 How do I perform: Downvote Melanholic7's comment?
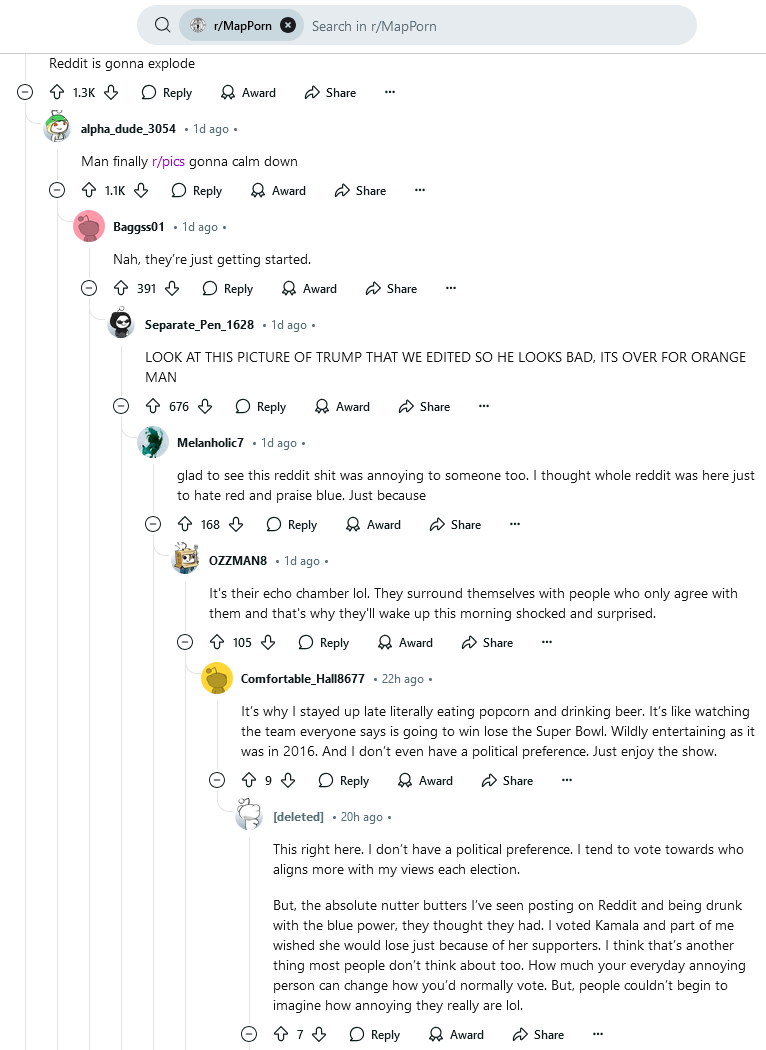click(236, 524)
